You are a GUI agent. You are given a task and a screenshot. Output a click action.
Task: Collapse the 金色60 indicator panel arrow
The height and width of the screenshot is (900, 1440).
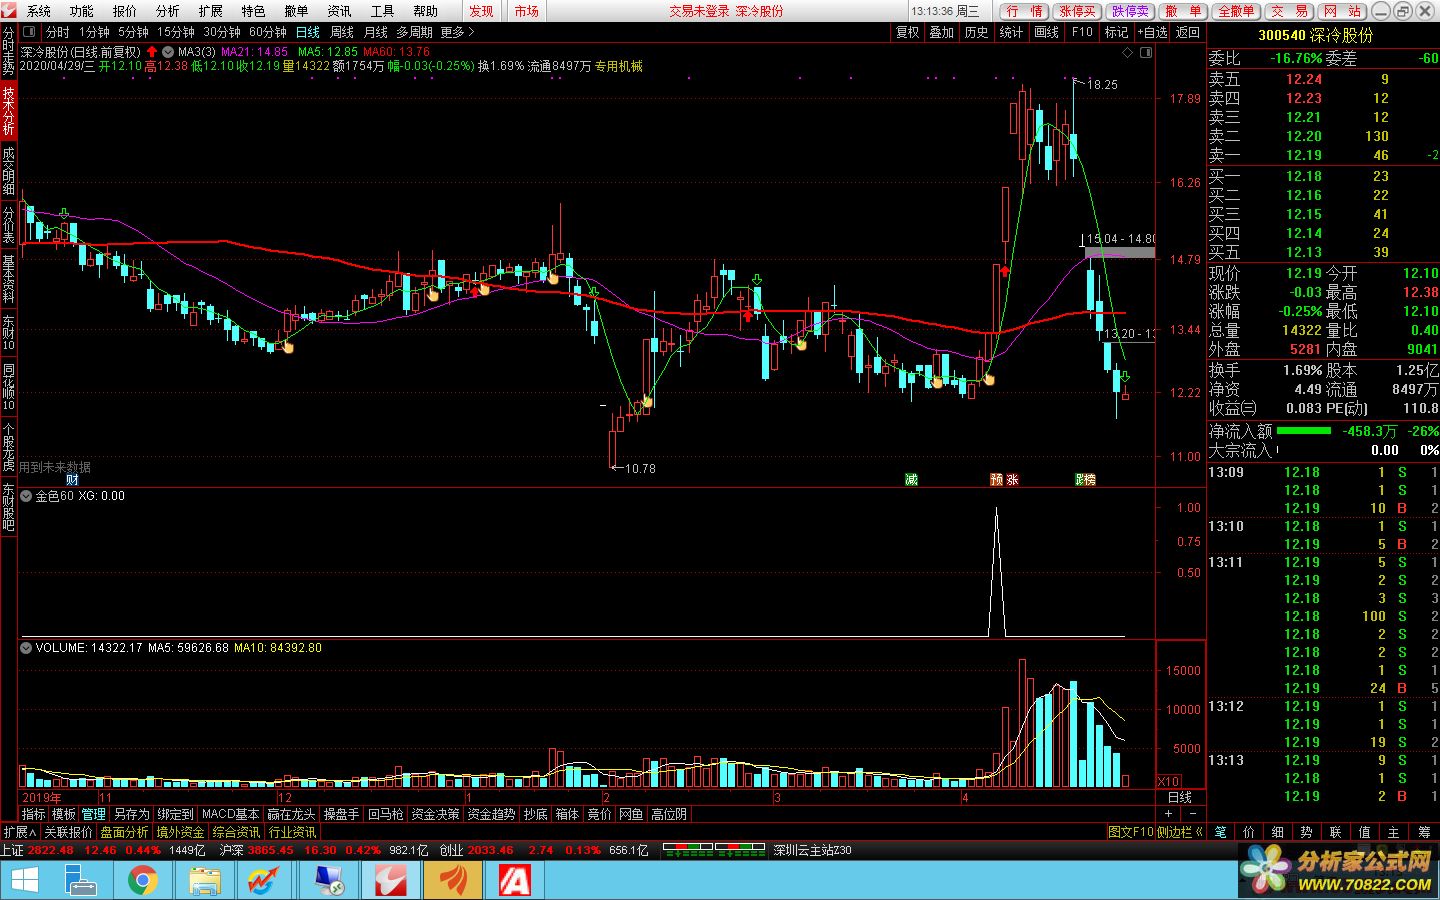[26, 496]
